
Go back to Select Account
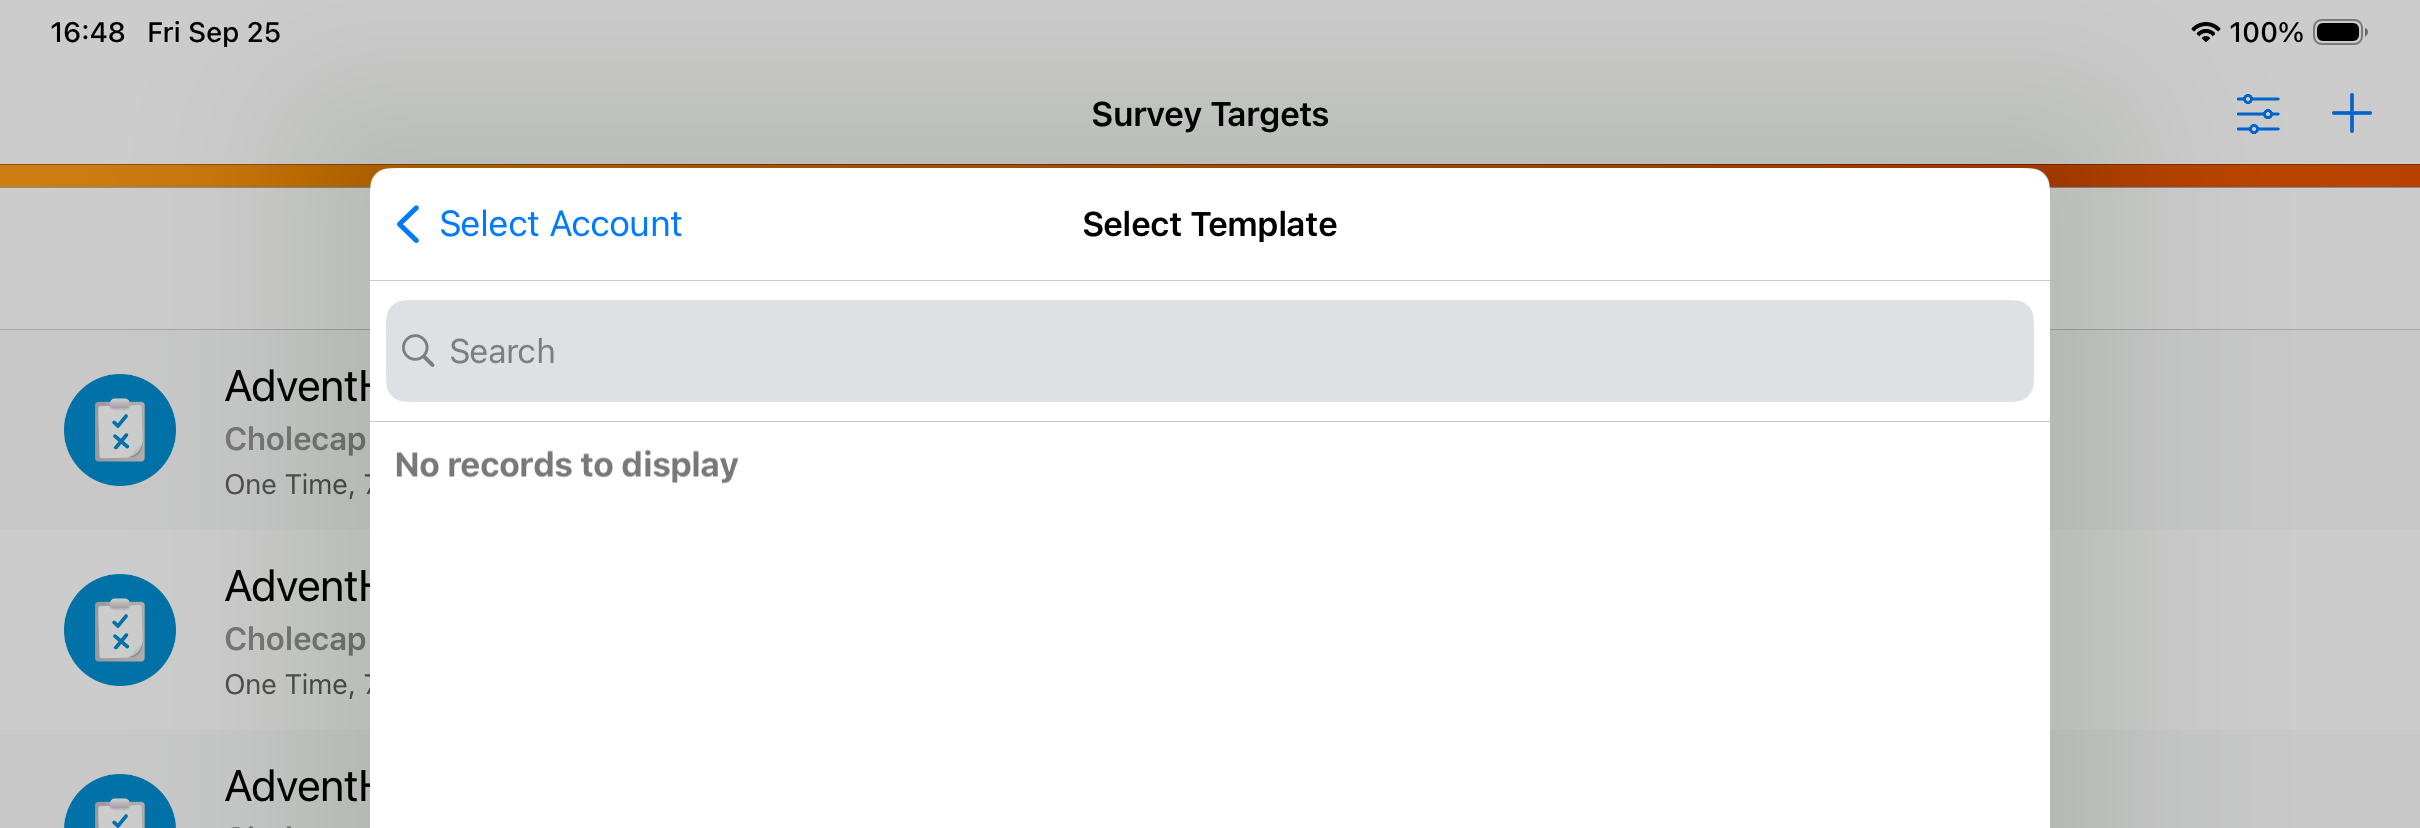click(x=540, y=224)
